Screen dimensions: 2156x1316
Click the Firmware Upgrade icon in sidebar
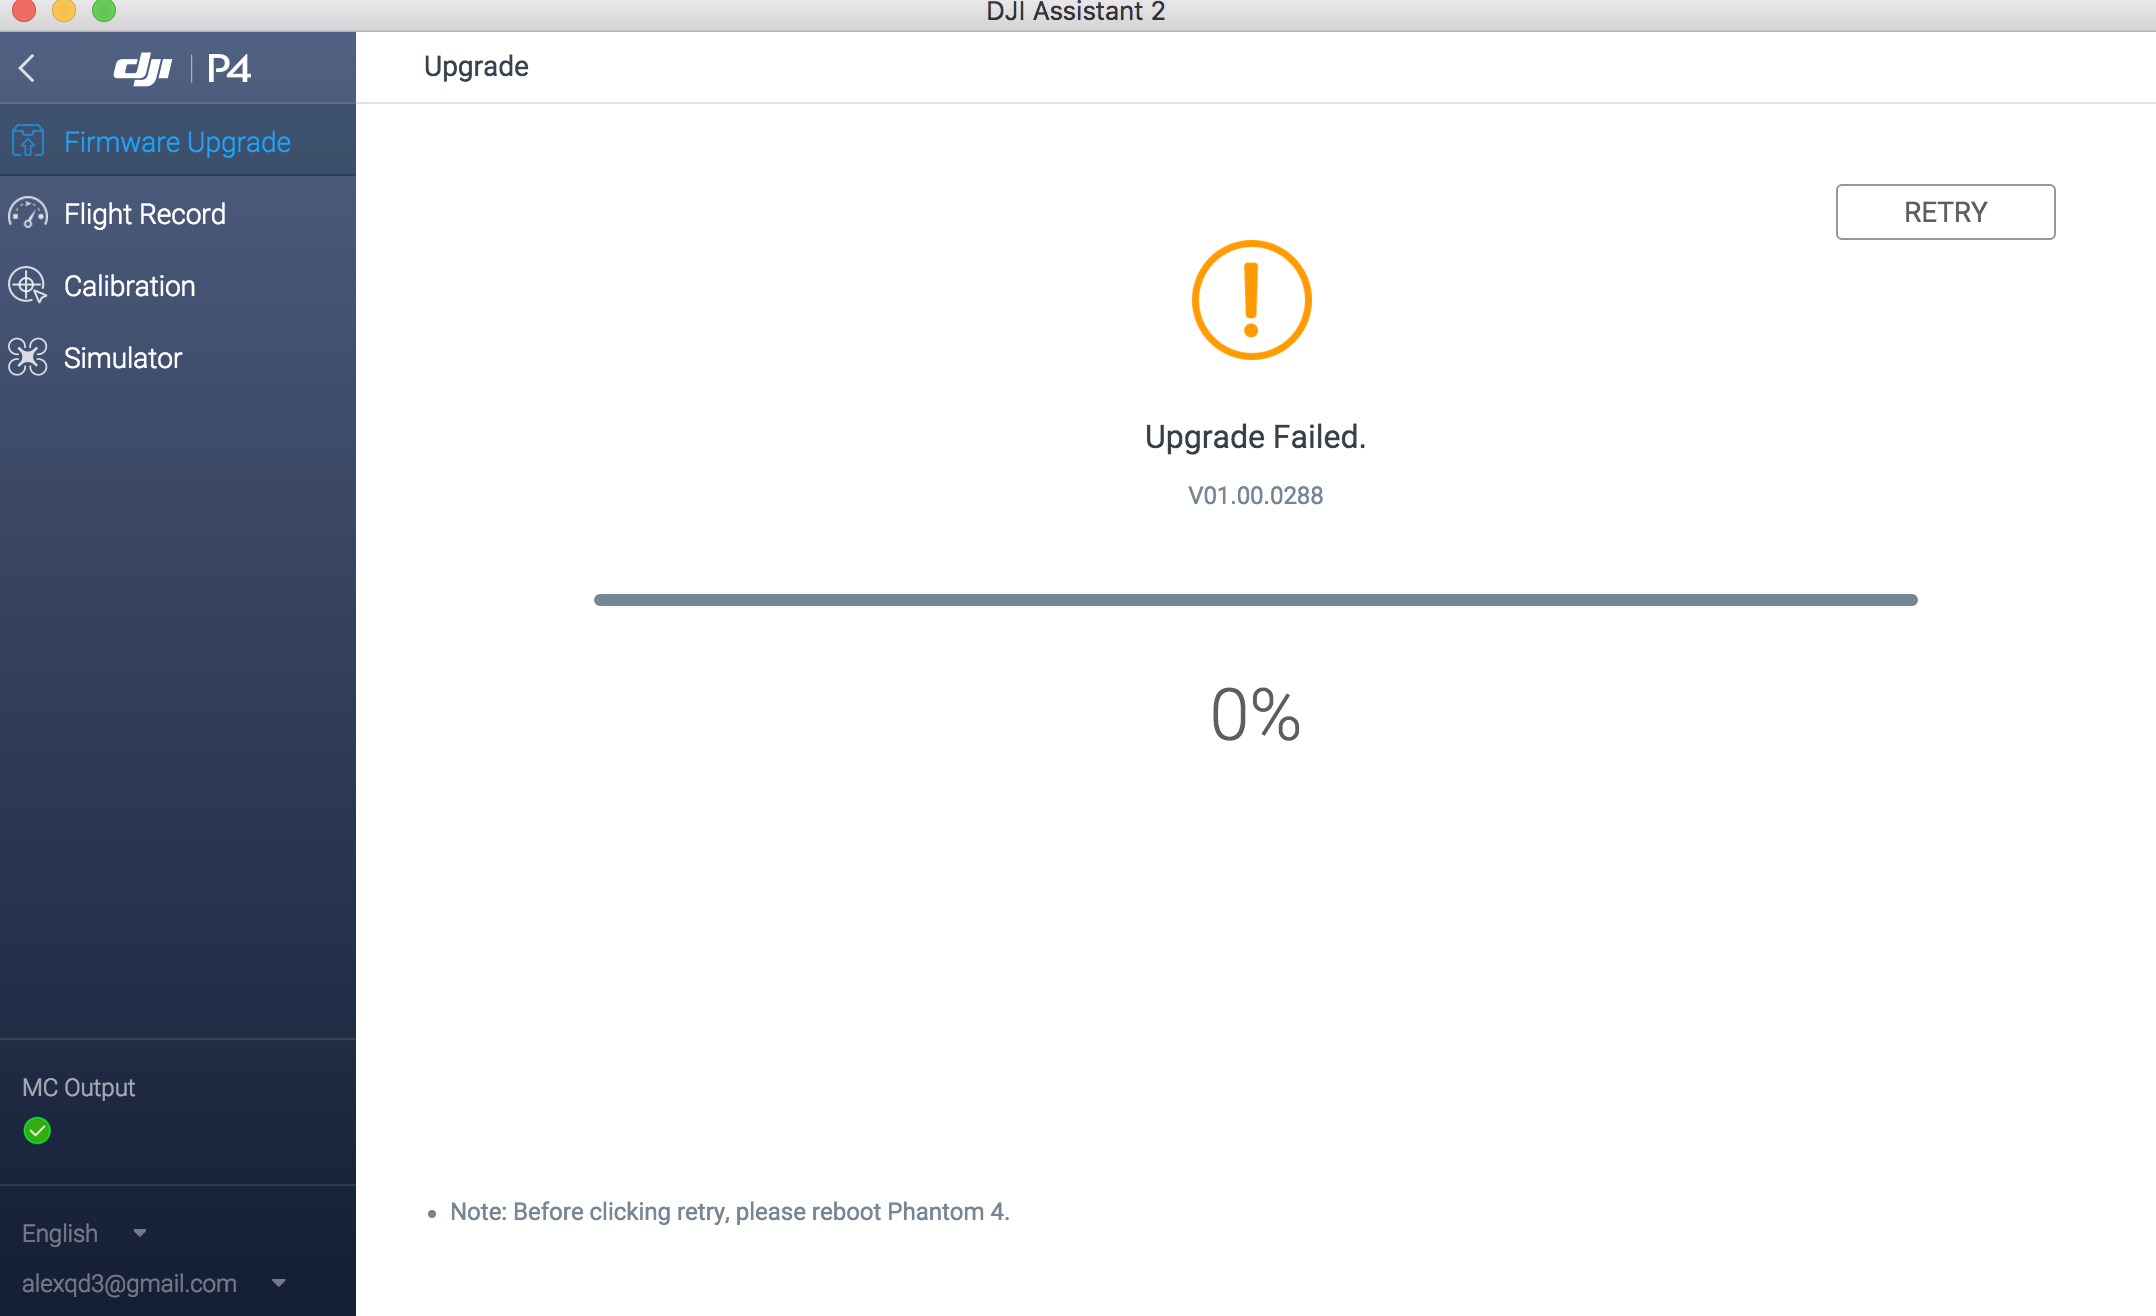(x=29, y=140)
